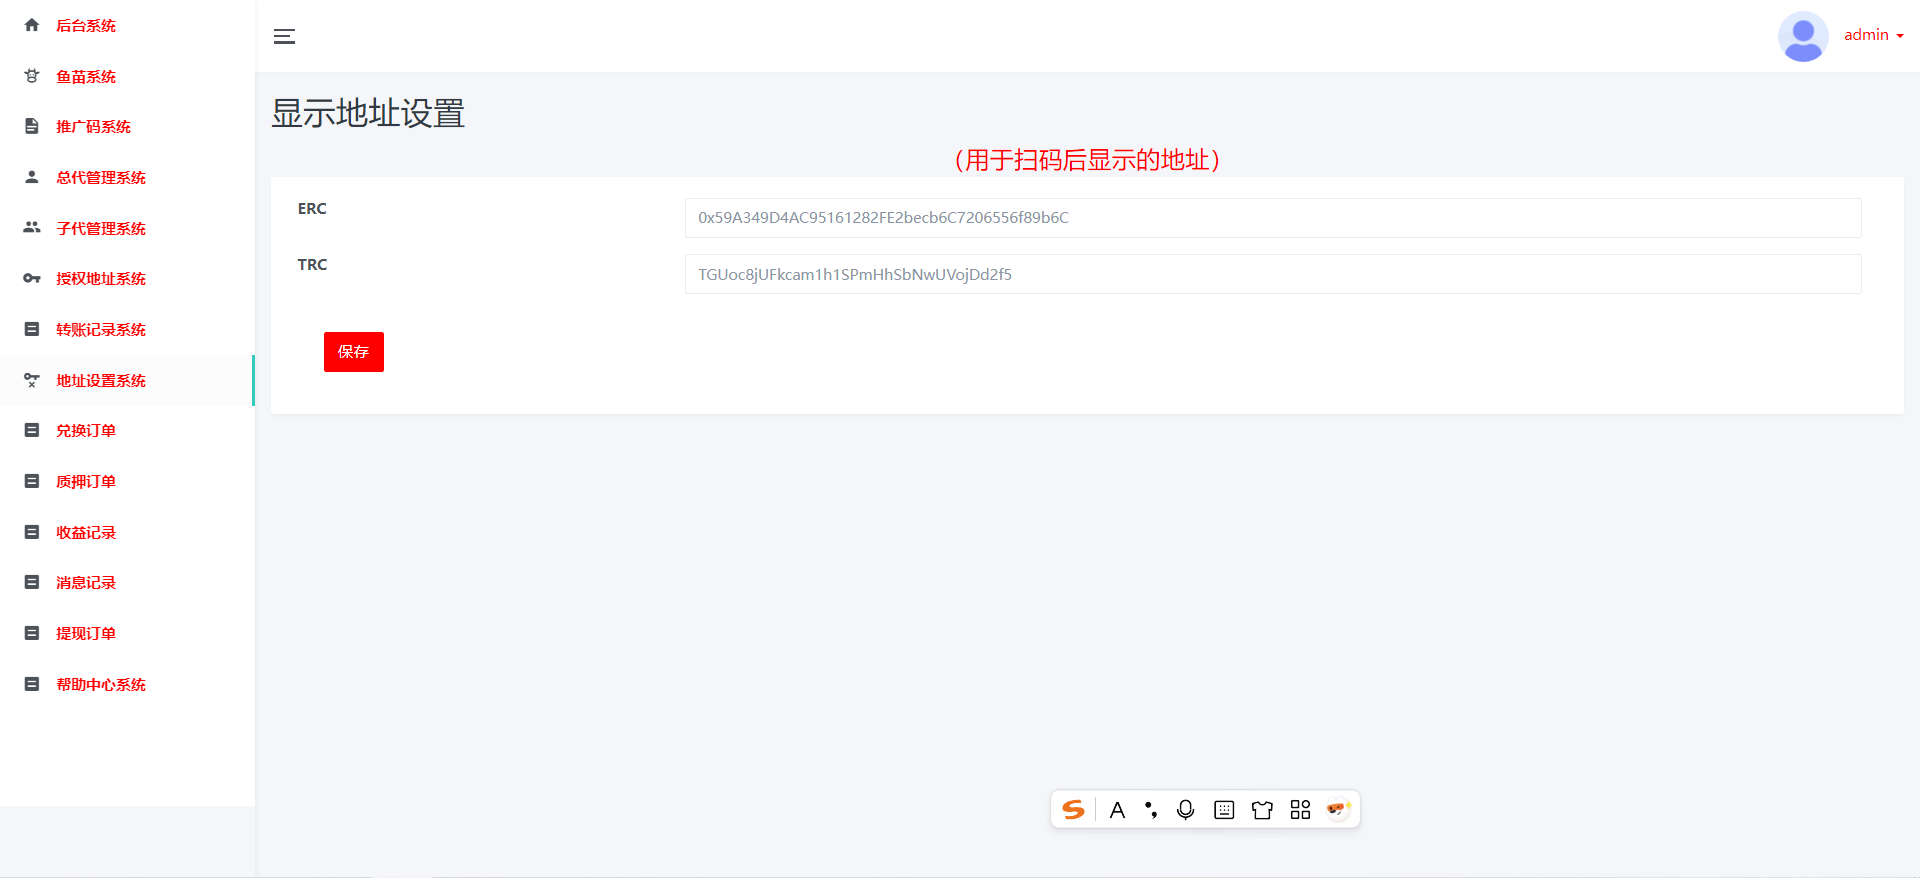Click the ERC address input field
The image size is (1920, 878).
(1272, 218)
